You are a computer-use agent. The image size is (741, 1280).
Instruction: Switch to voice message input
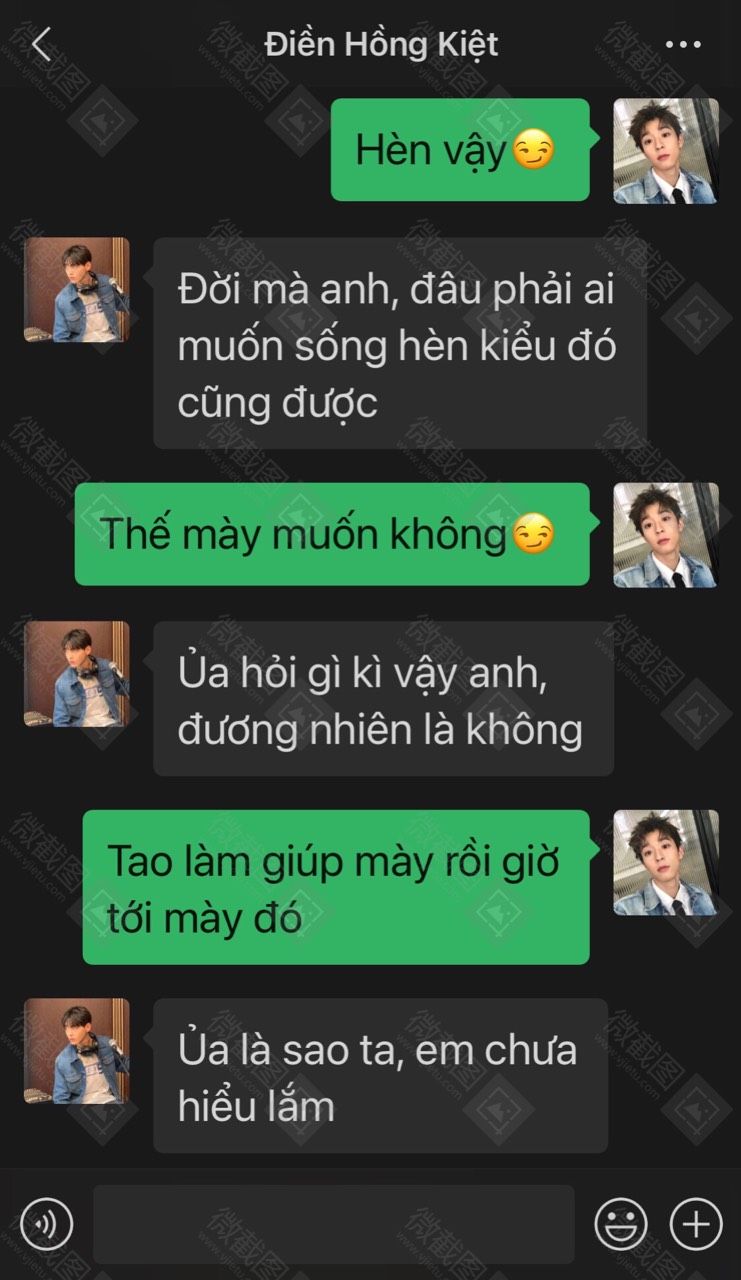[x=47, y=1223]
